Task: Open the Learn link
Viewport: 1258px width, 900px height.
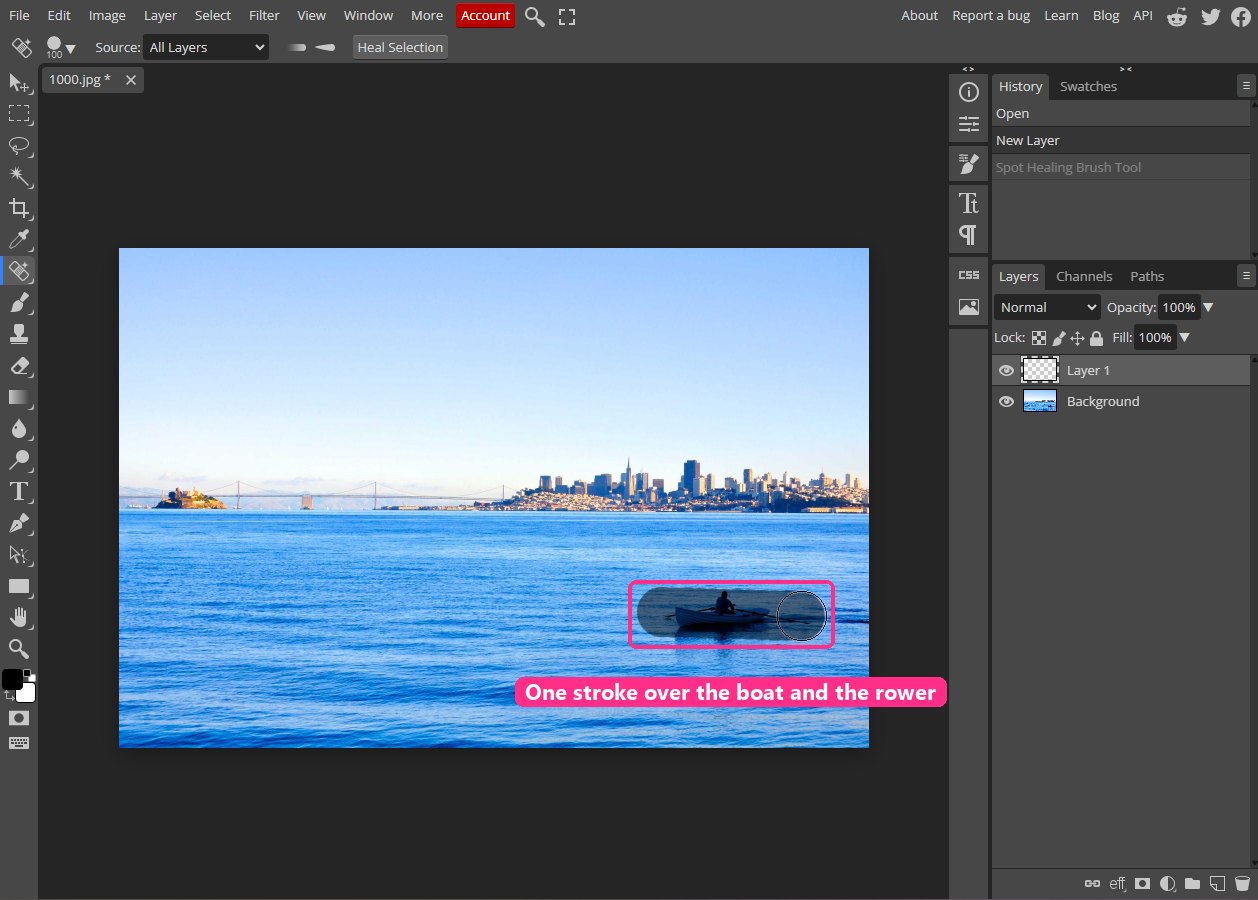Action: [x=1061, y=16]
